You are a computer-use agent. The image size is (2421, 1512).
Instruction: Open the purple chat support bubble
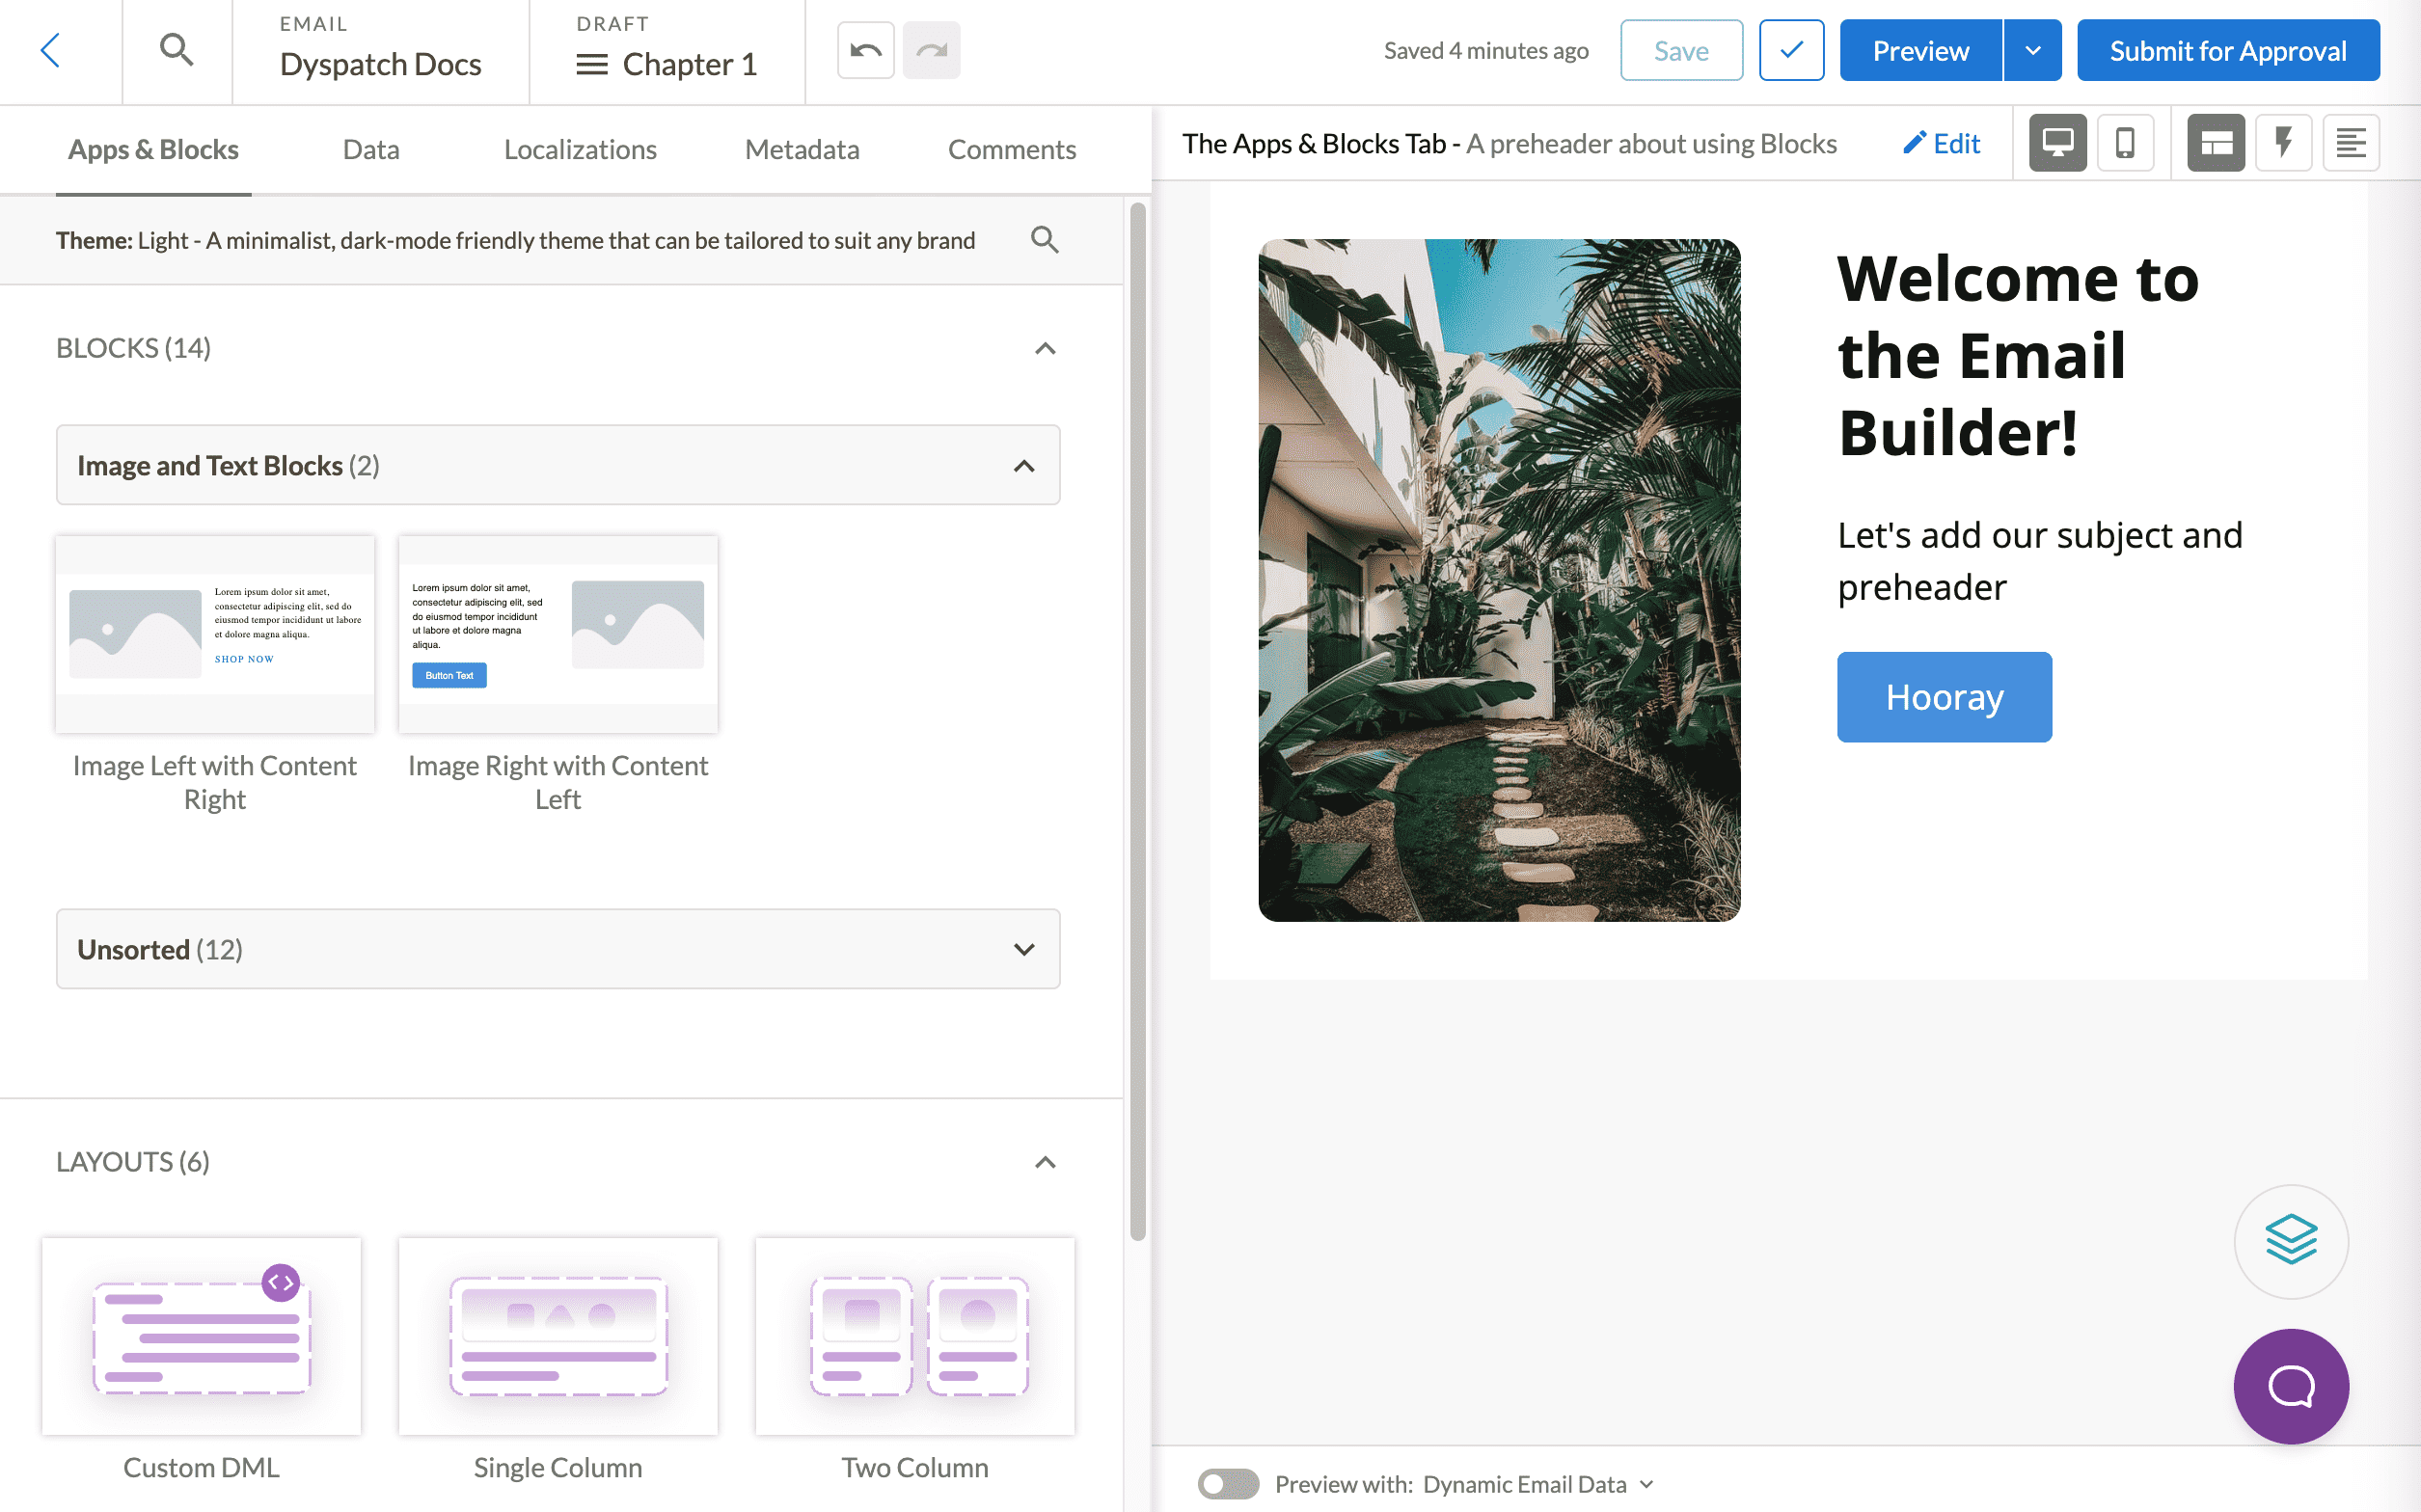tap(2291, 1386)
